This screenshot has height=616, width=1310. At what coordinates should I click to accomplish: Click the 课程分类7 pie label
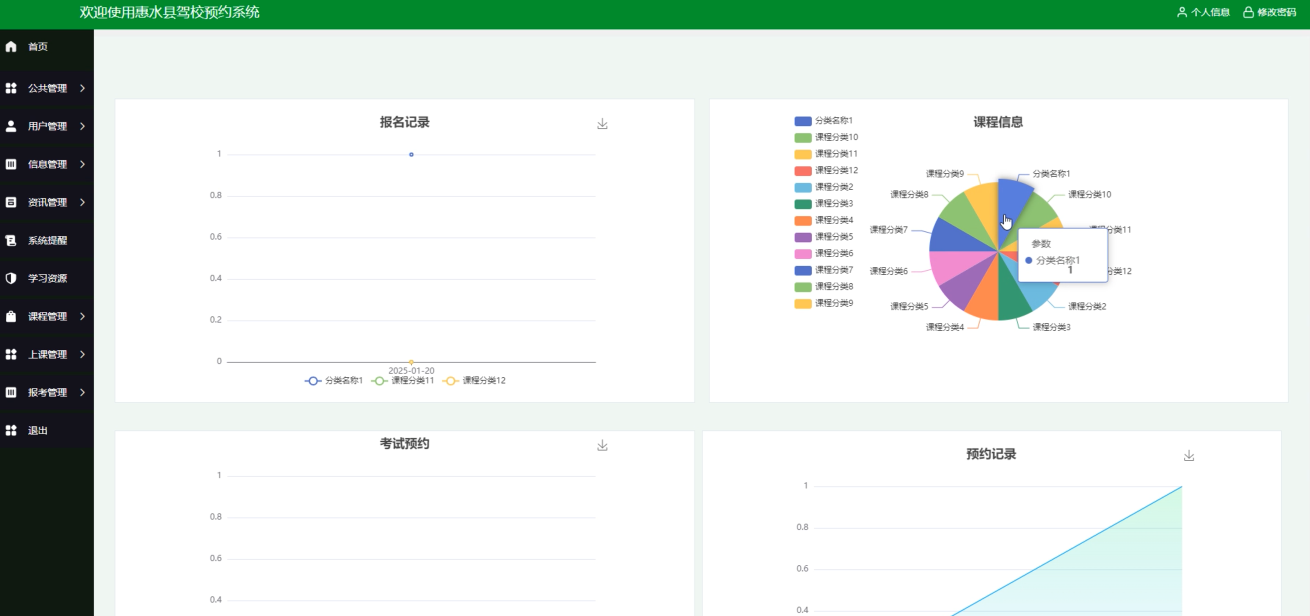point(889,229)
